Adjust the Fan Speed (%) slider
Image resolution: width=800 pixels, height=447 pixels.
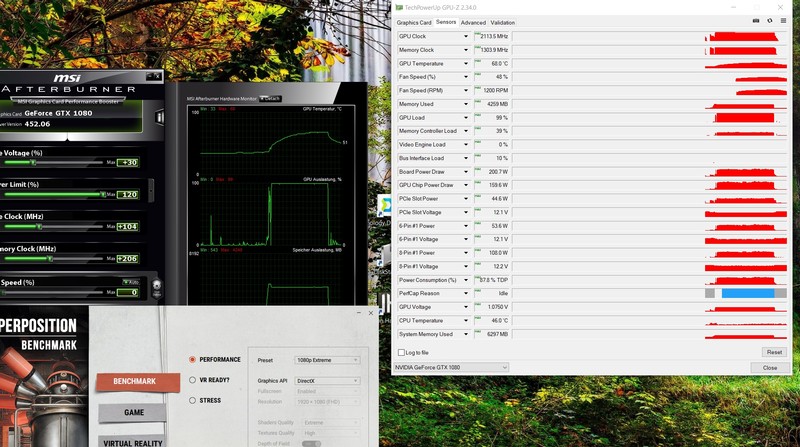(x=53, y=292)
